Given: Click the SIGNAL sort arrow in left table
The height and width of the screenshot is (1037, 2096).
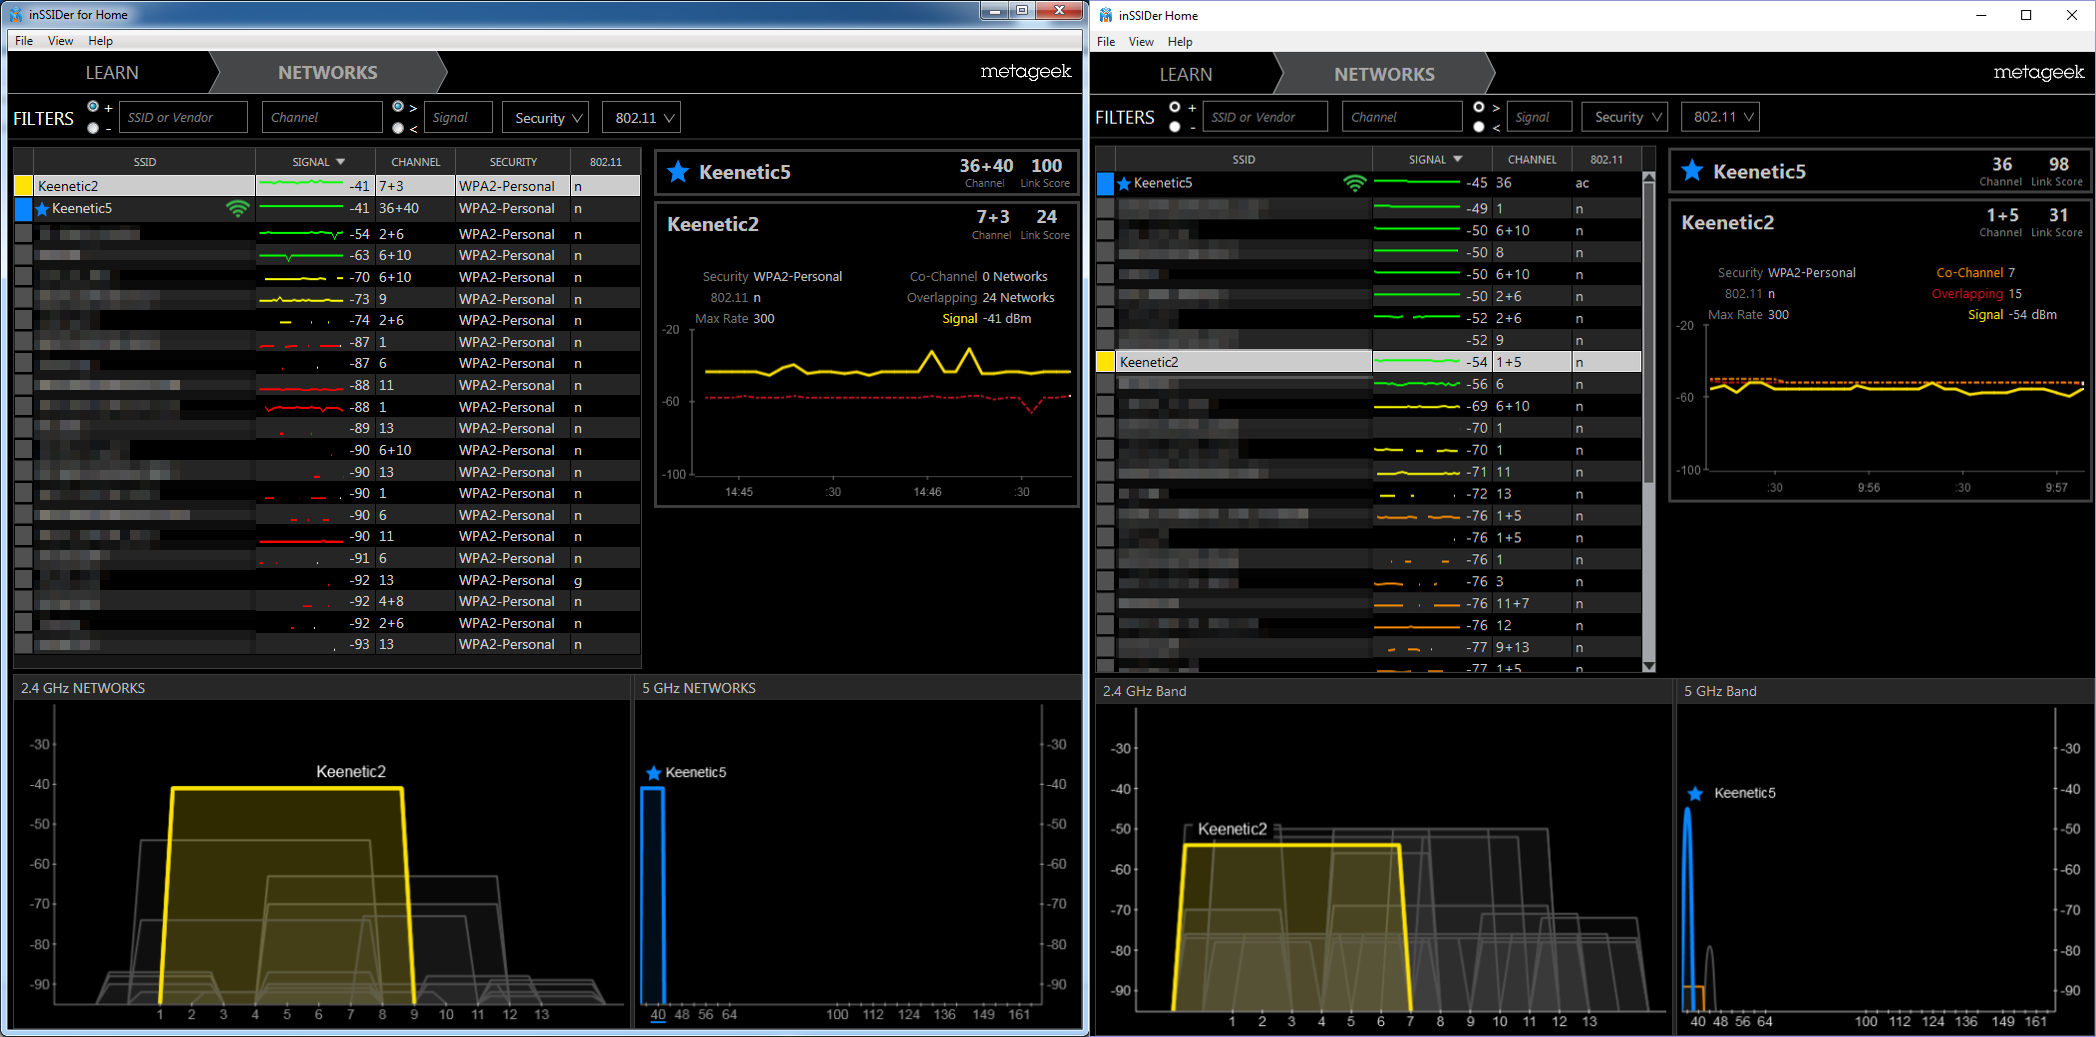Looking at the screenshot, I should (340, 161).
